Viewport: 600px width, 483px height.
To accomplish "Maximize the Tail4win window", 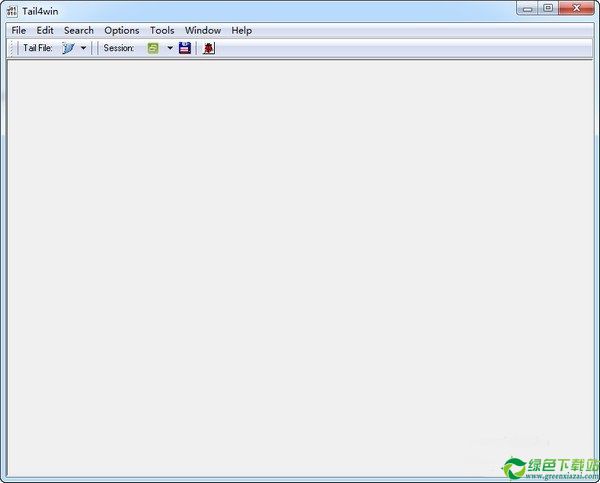I will point(548,8).
